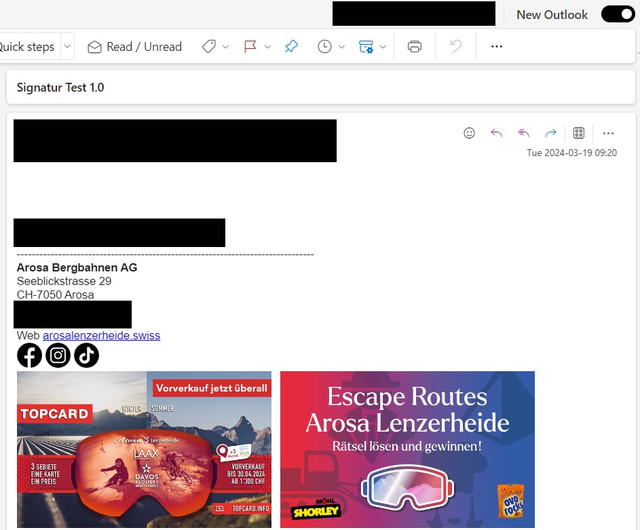The width and height of the screenshot is (640, 530).
Task: Open arosalenzerheide.swiss web link
Action: (101, 336)
